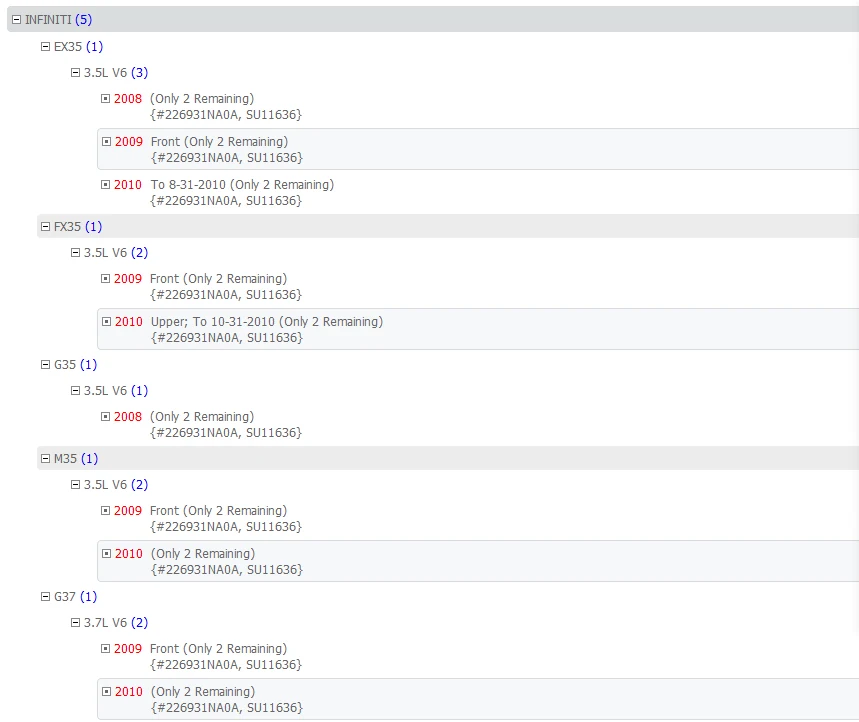Open the G37 model link
The height and width of the screenshot is (722, 859).
pos(65,597)
